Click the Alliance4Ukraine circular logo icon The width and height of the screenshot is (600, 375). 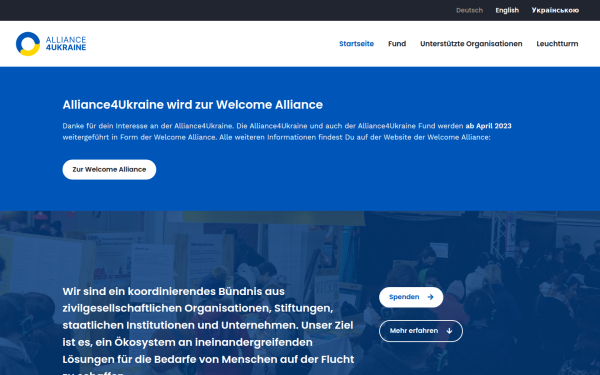tap(28, 44)
